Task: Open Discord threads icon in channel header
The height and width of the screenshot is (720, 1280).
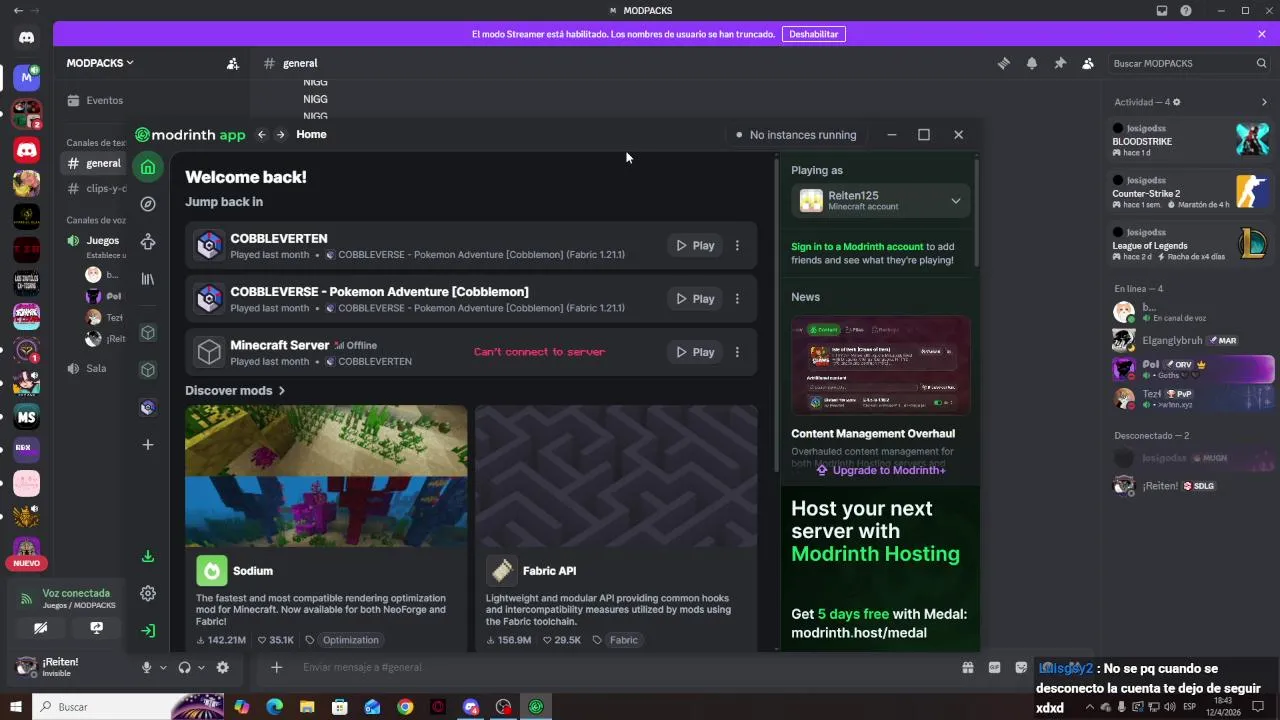Action: coord(1004,63)
